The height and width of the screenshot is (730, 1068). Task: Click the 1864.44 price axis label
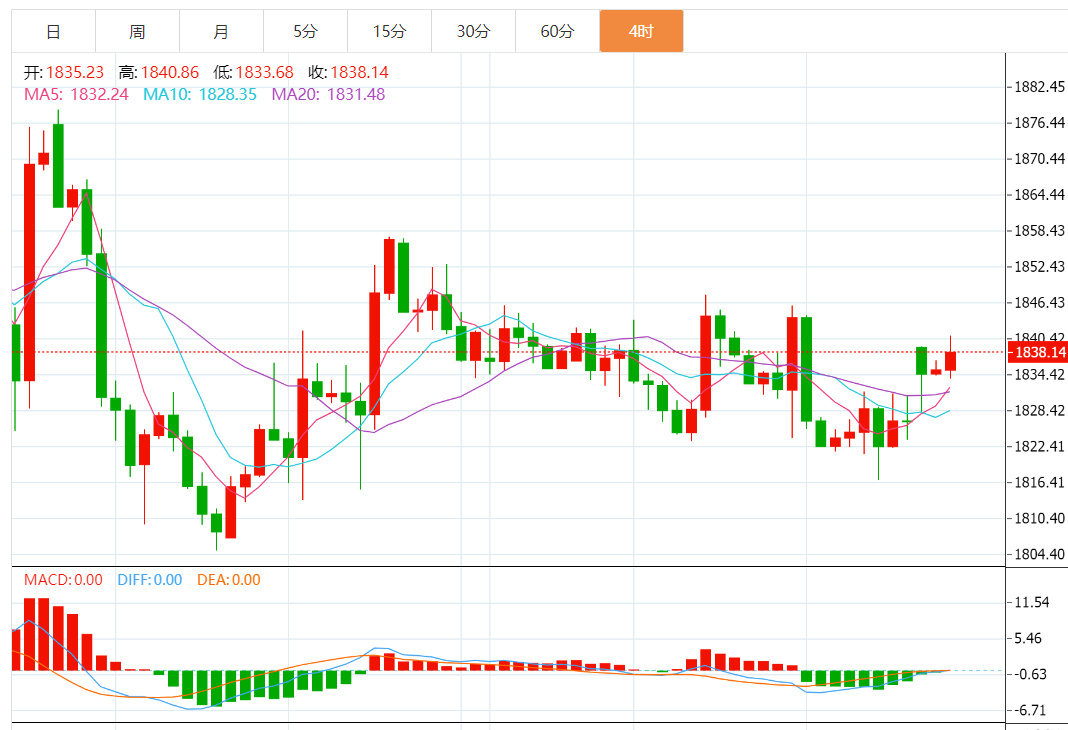click(x=1039, y=195)
